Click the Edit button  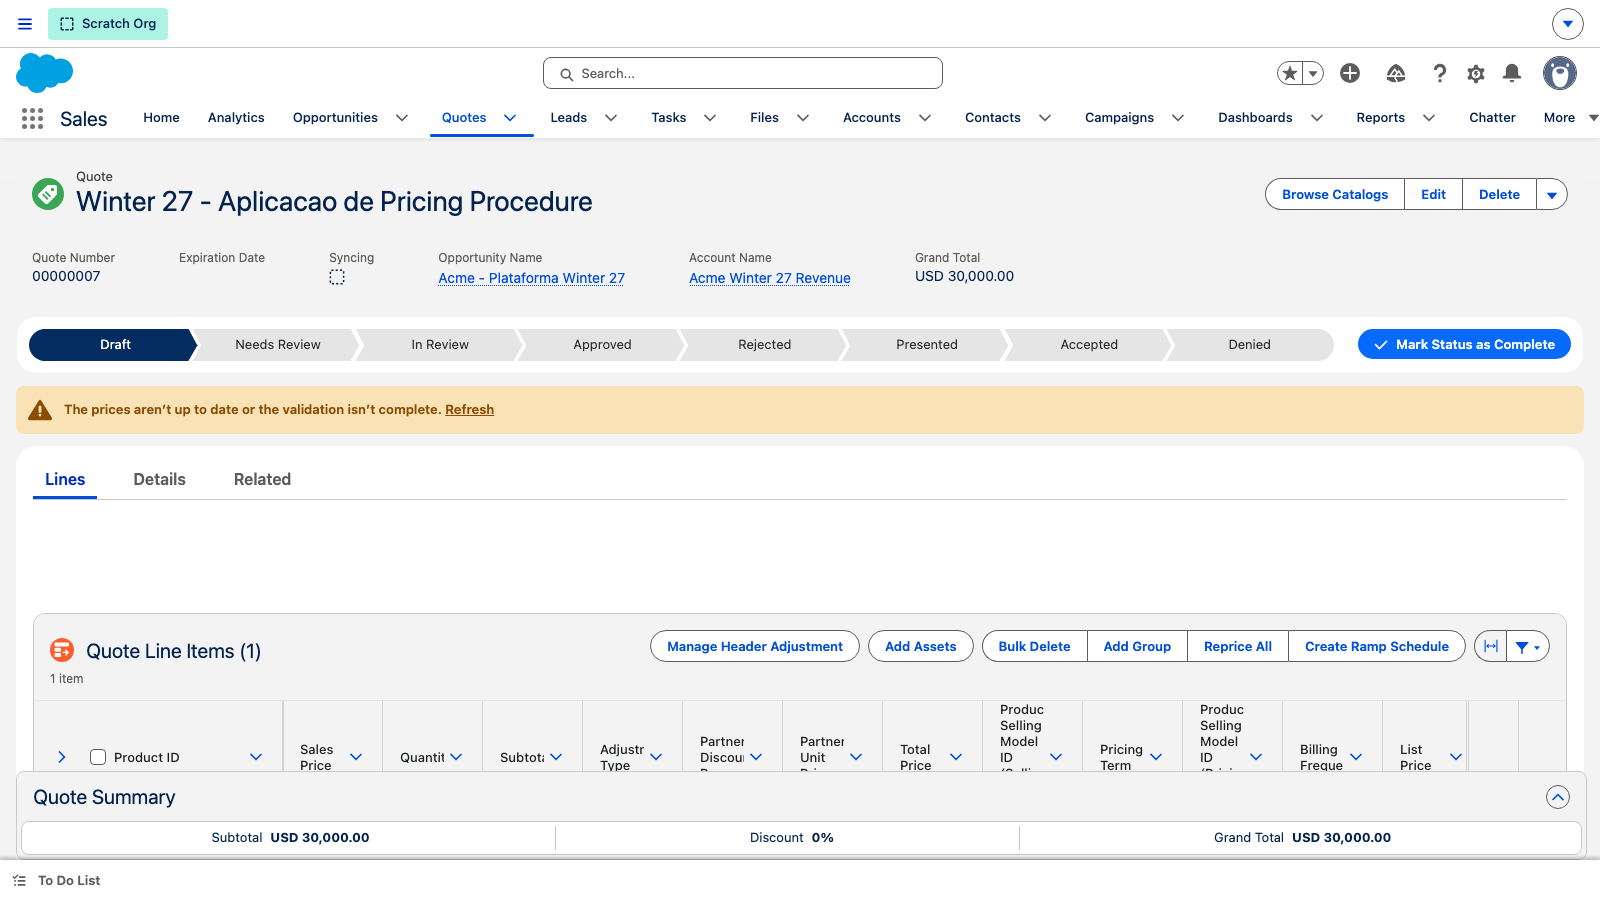click(1434, 195)
